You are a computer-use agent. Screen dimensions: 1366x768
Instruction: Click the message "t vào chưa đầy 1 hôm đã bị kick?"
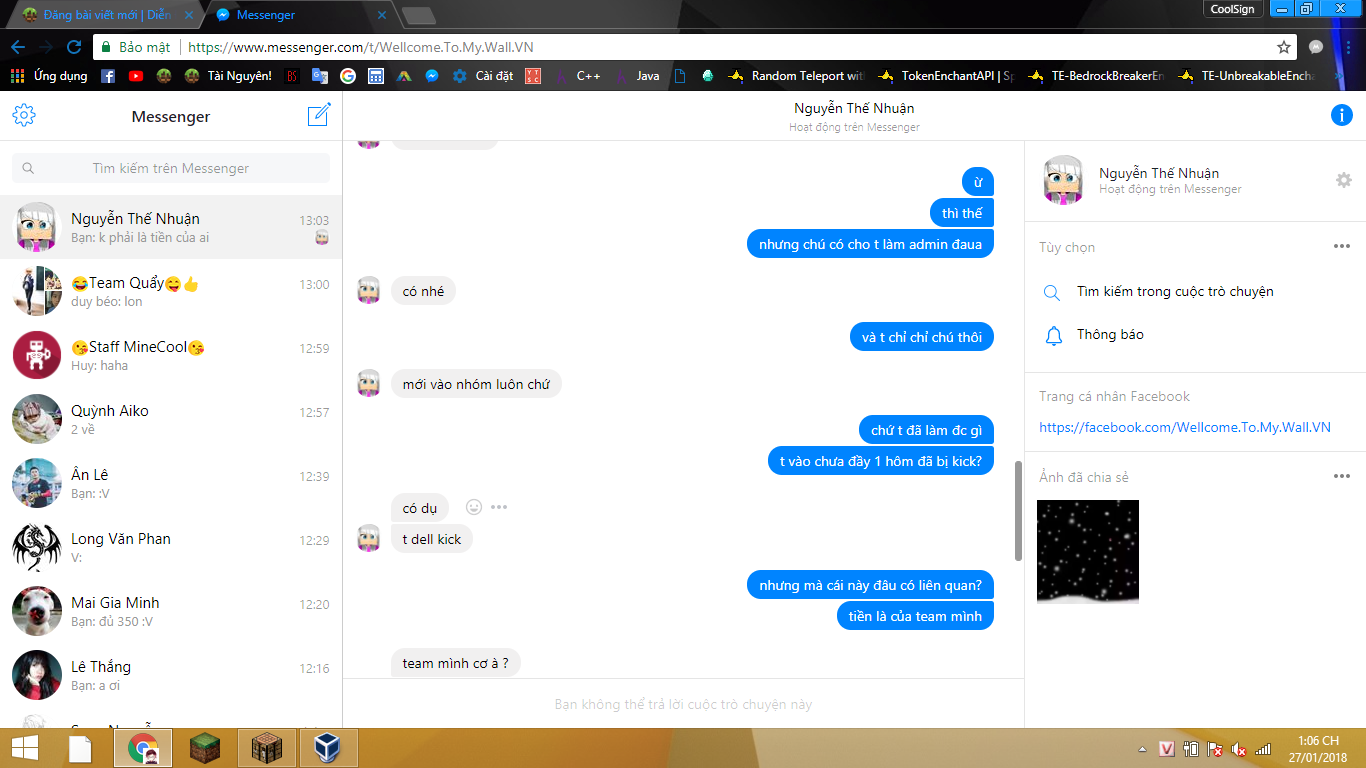(x=881, y=461)
